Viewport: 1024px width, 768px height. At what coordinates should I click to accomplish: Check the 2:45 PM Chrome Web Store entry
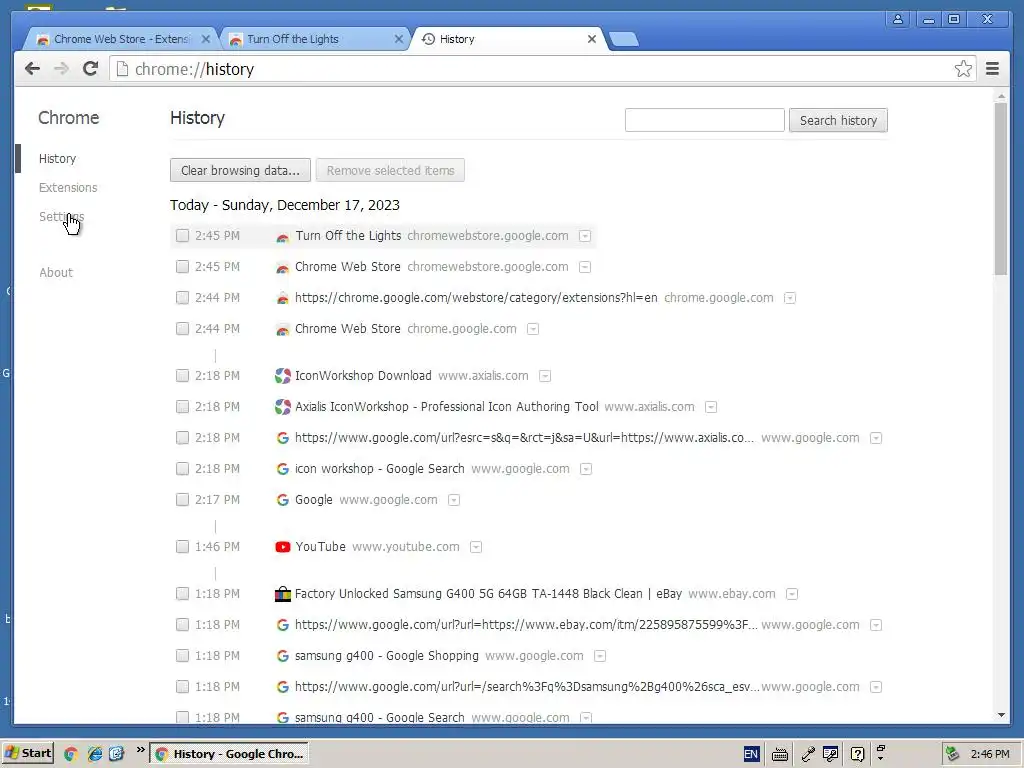(182, 266)
